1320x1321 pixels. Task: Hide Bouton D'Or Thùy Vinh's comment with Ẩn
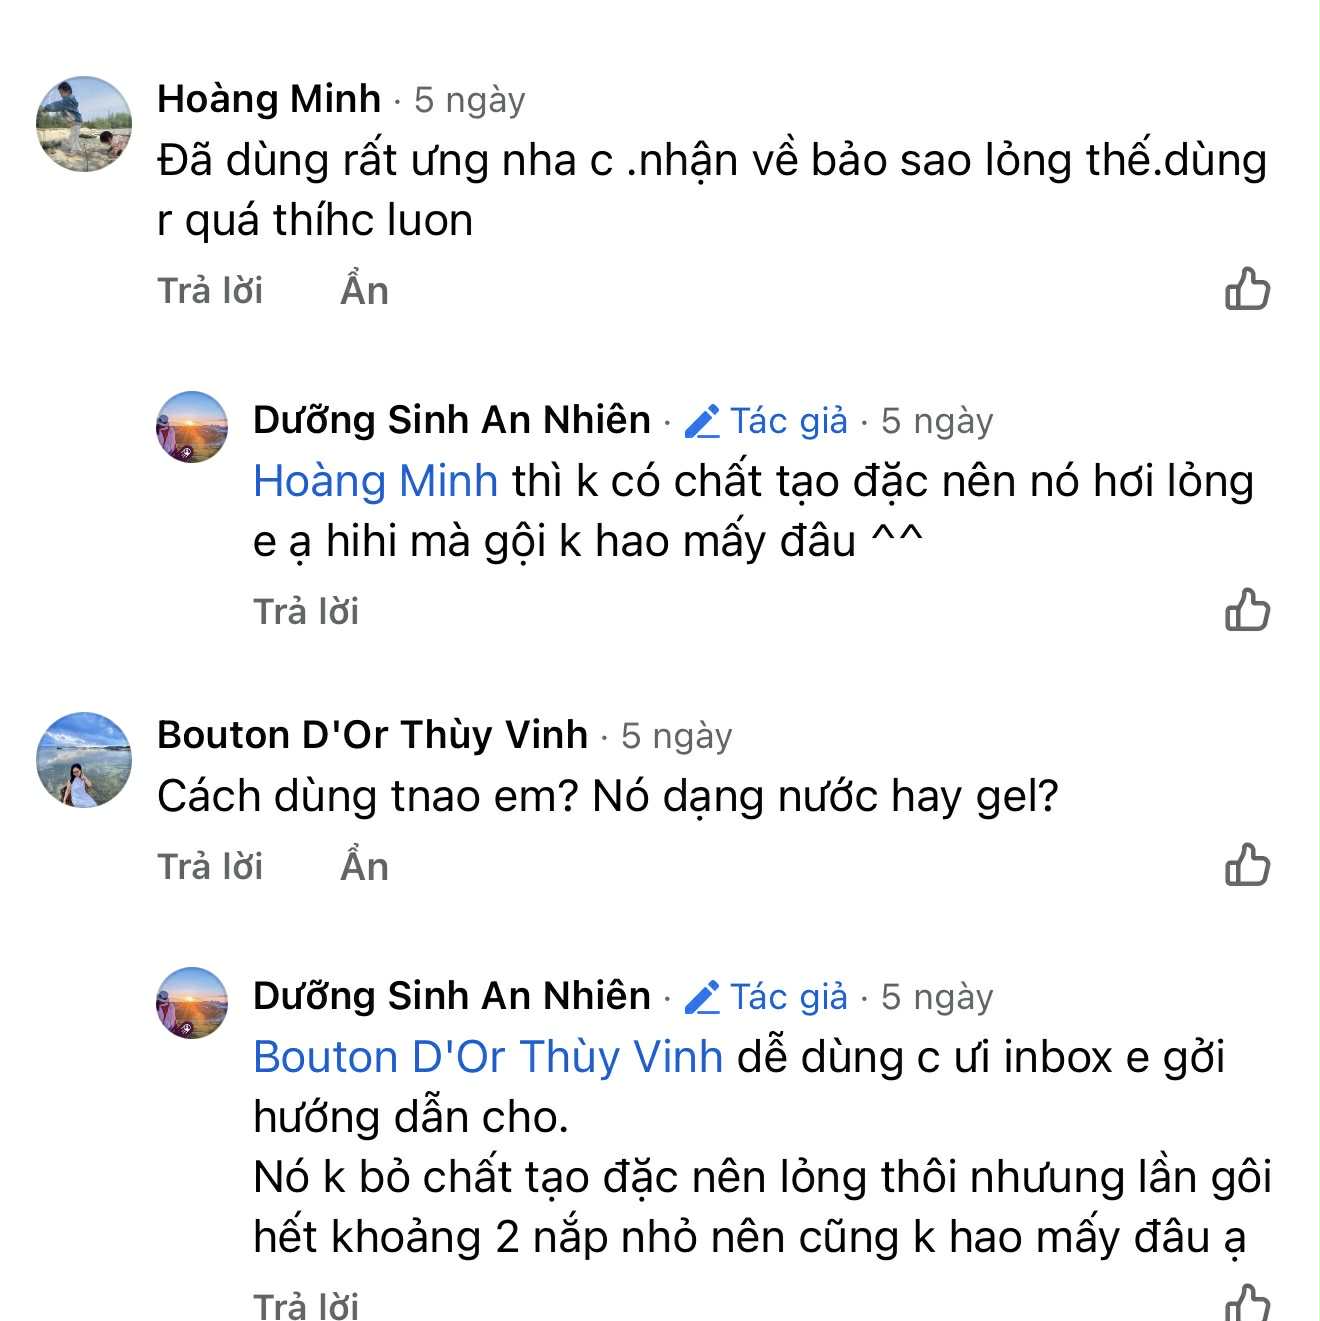click(364, 867)
